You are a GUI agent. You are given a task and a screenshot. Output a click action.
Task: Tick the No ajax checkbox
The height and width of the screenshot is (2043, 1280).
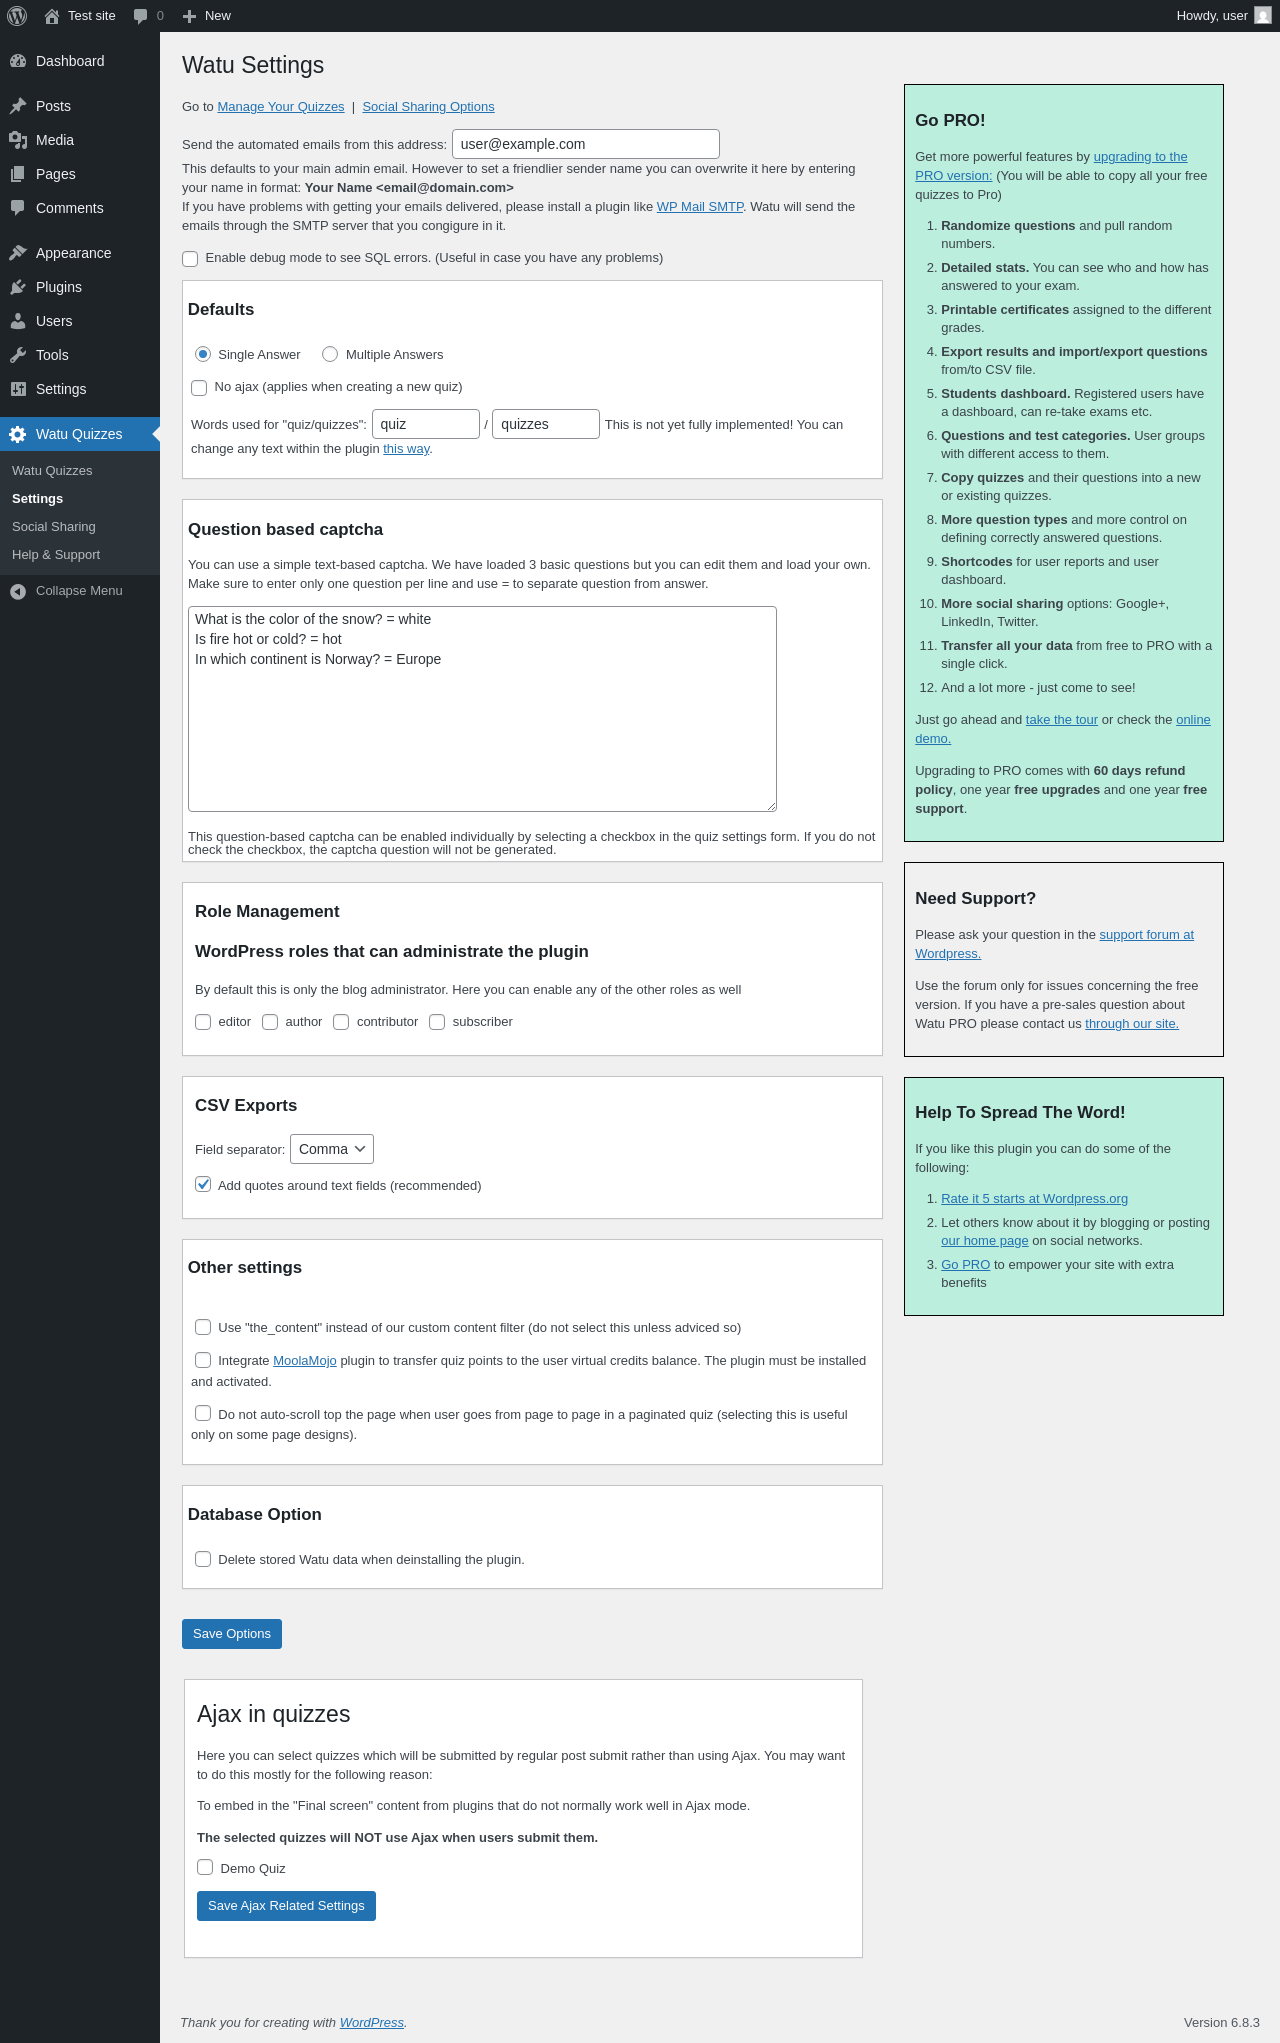coord(199,388)
